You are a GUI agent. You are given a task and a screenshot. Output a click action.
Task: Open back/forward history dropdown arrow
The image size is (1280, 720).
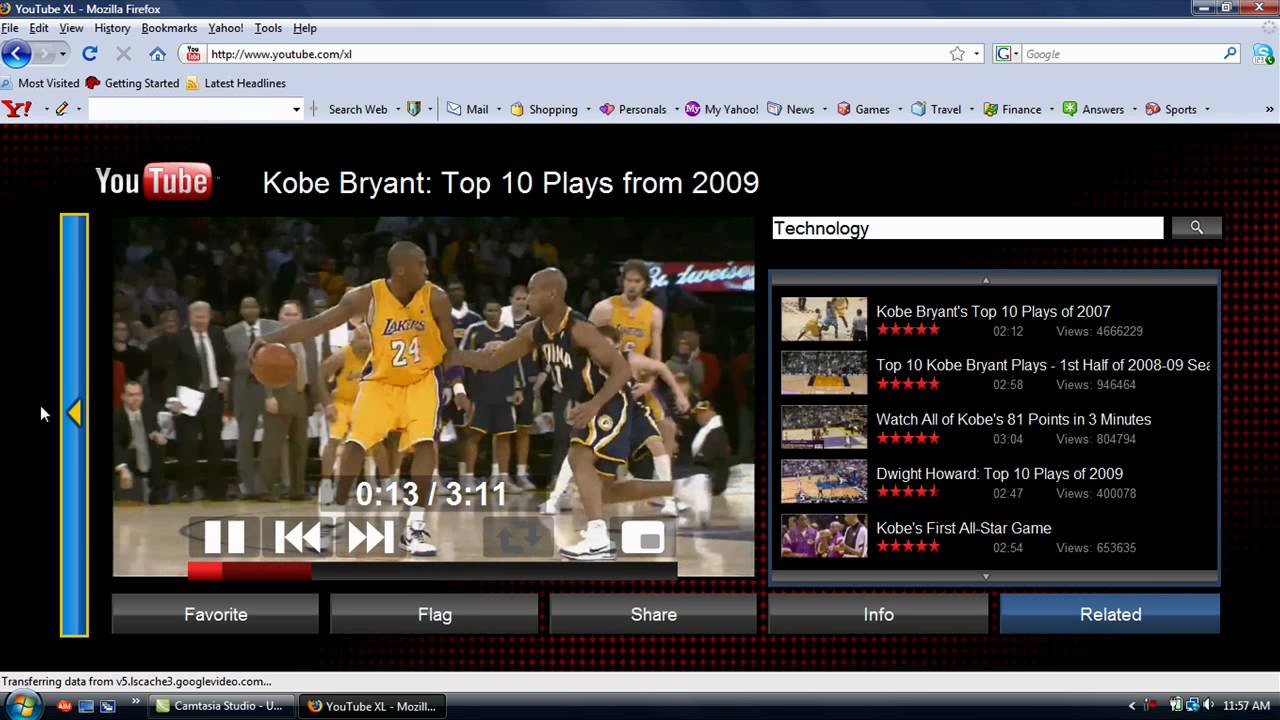click(63, 54)
